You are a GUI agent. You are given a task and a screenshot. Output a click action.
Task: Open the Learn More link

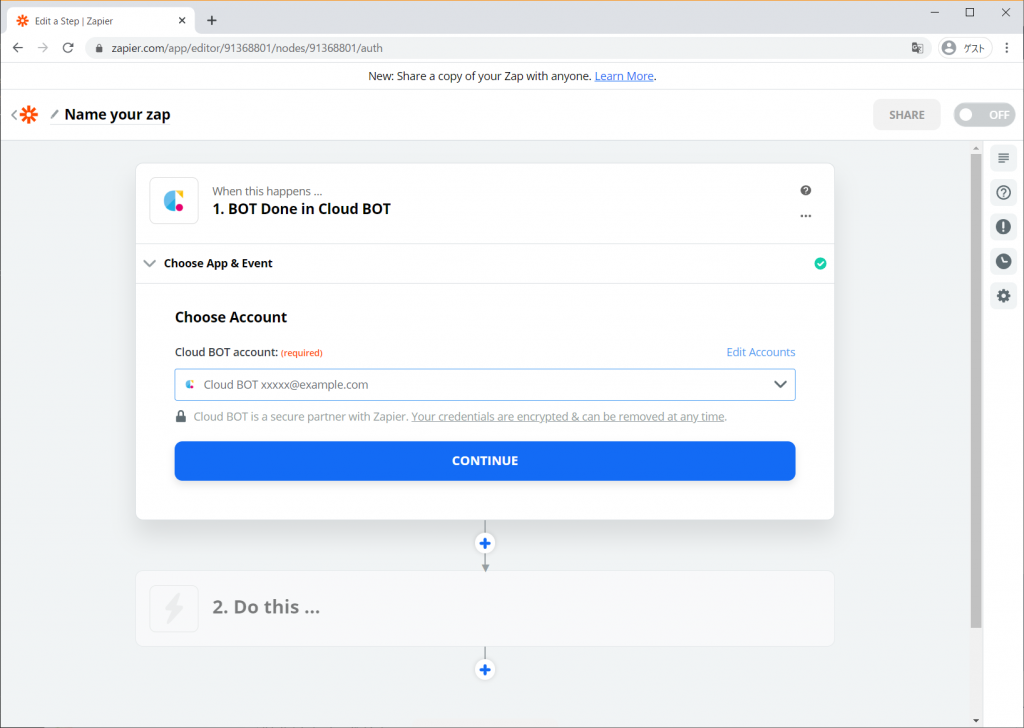pos(624,76)
